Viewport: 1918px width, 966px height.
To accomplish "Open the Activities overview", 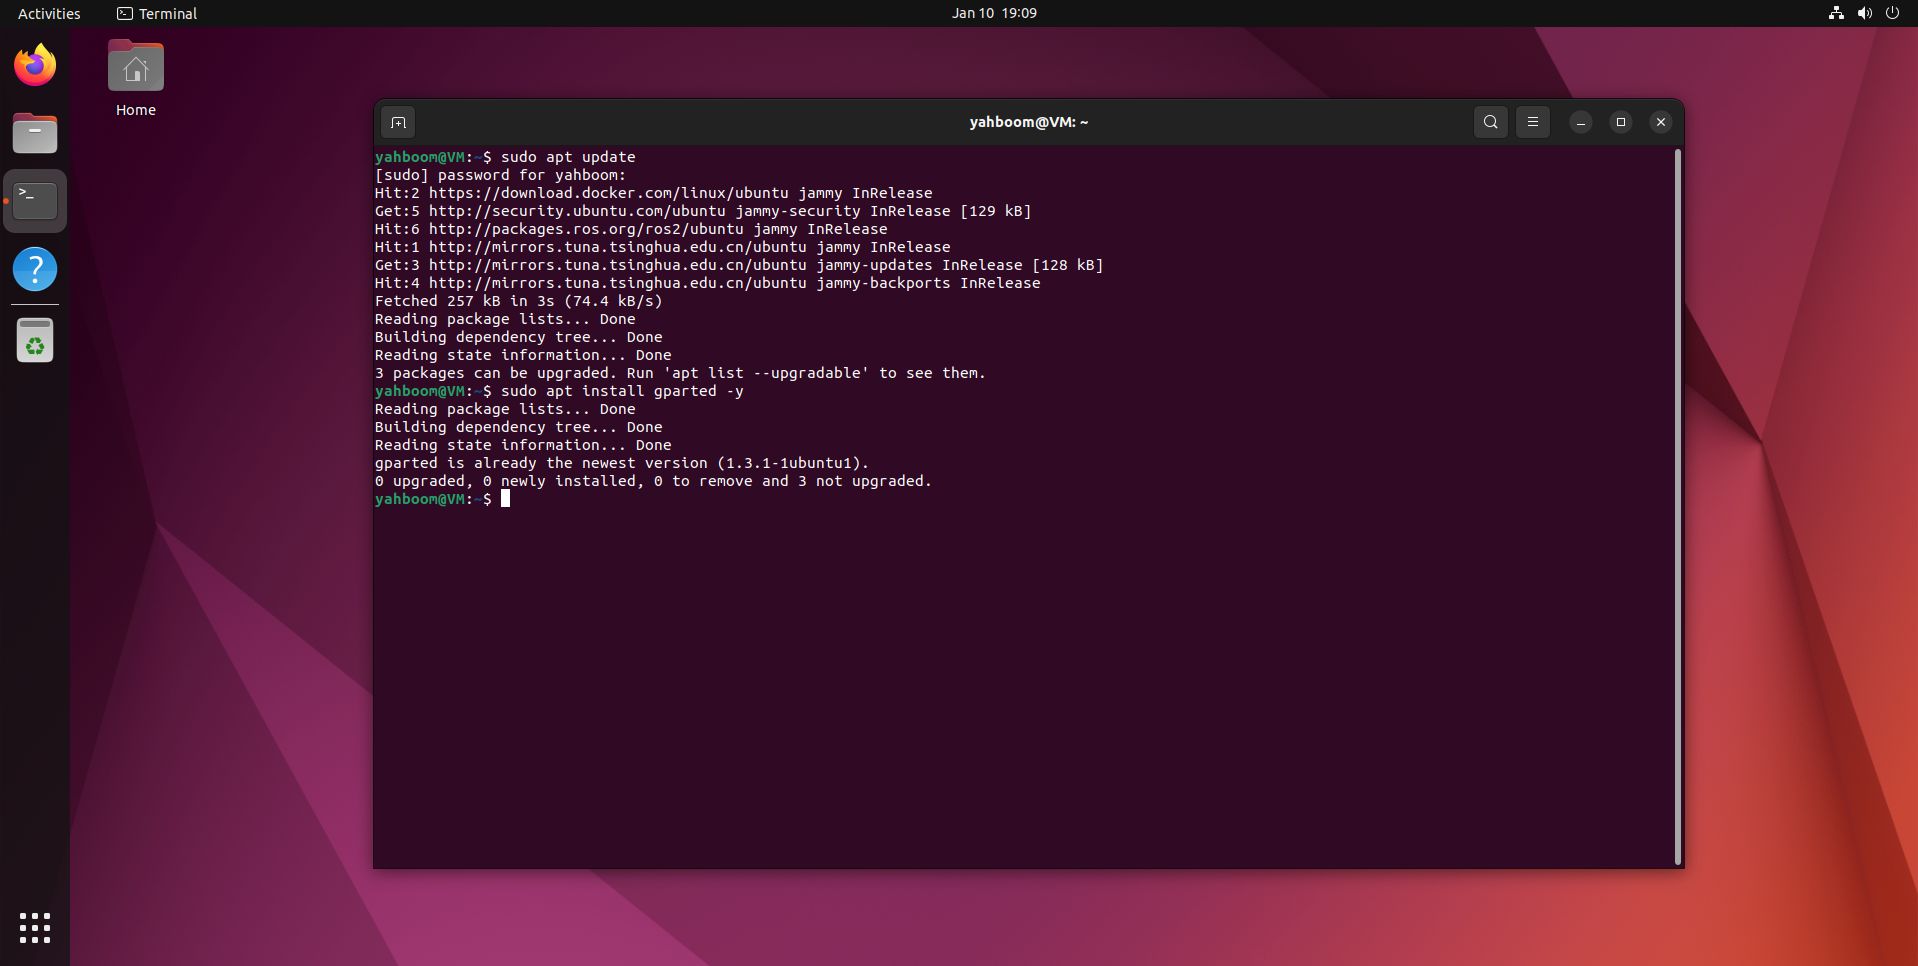I will (49, 13).
